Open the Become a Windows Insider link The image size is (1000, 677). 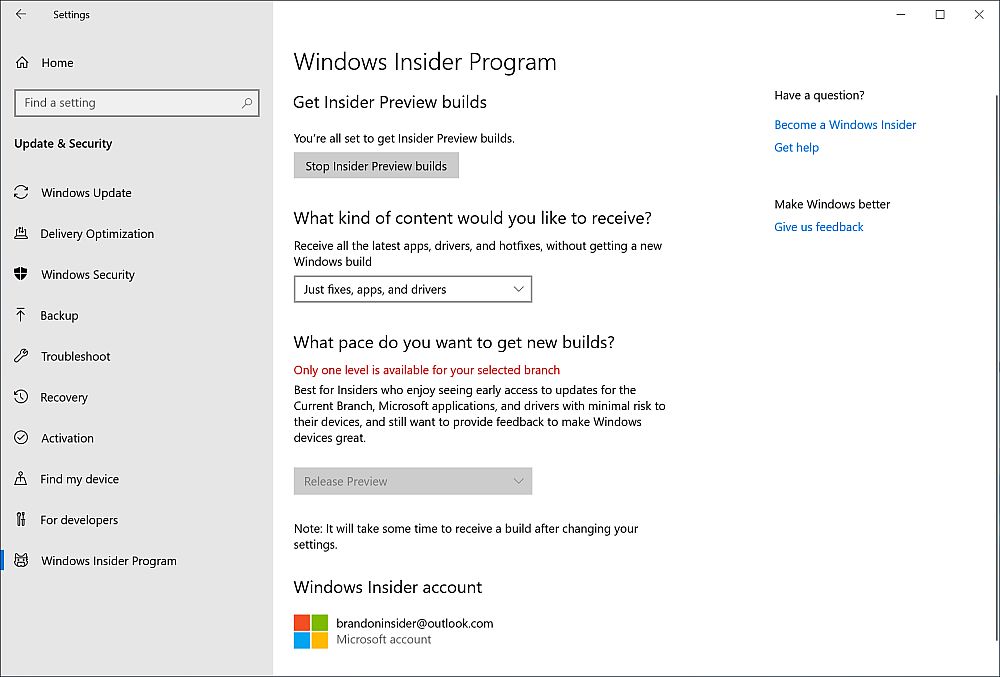pos(845,125)
